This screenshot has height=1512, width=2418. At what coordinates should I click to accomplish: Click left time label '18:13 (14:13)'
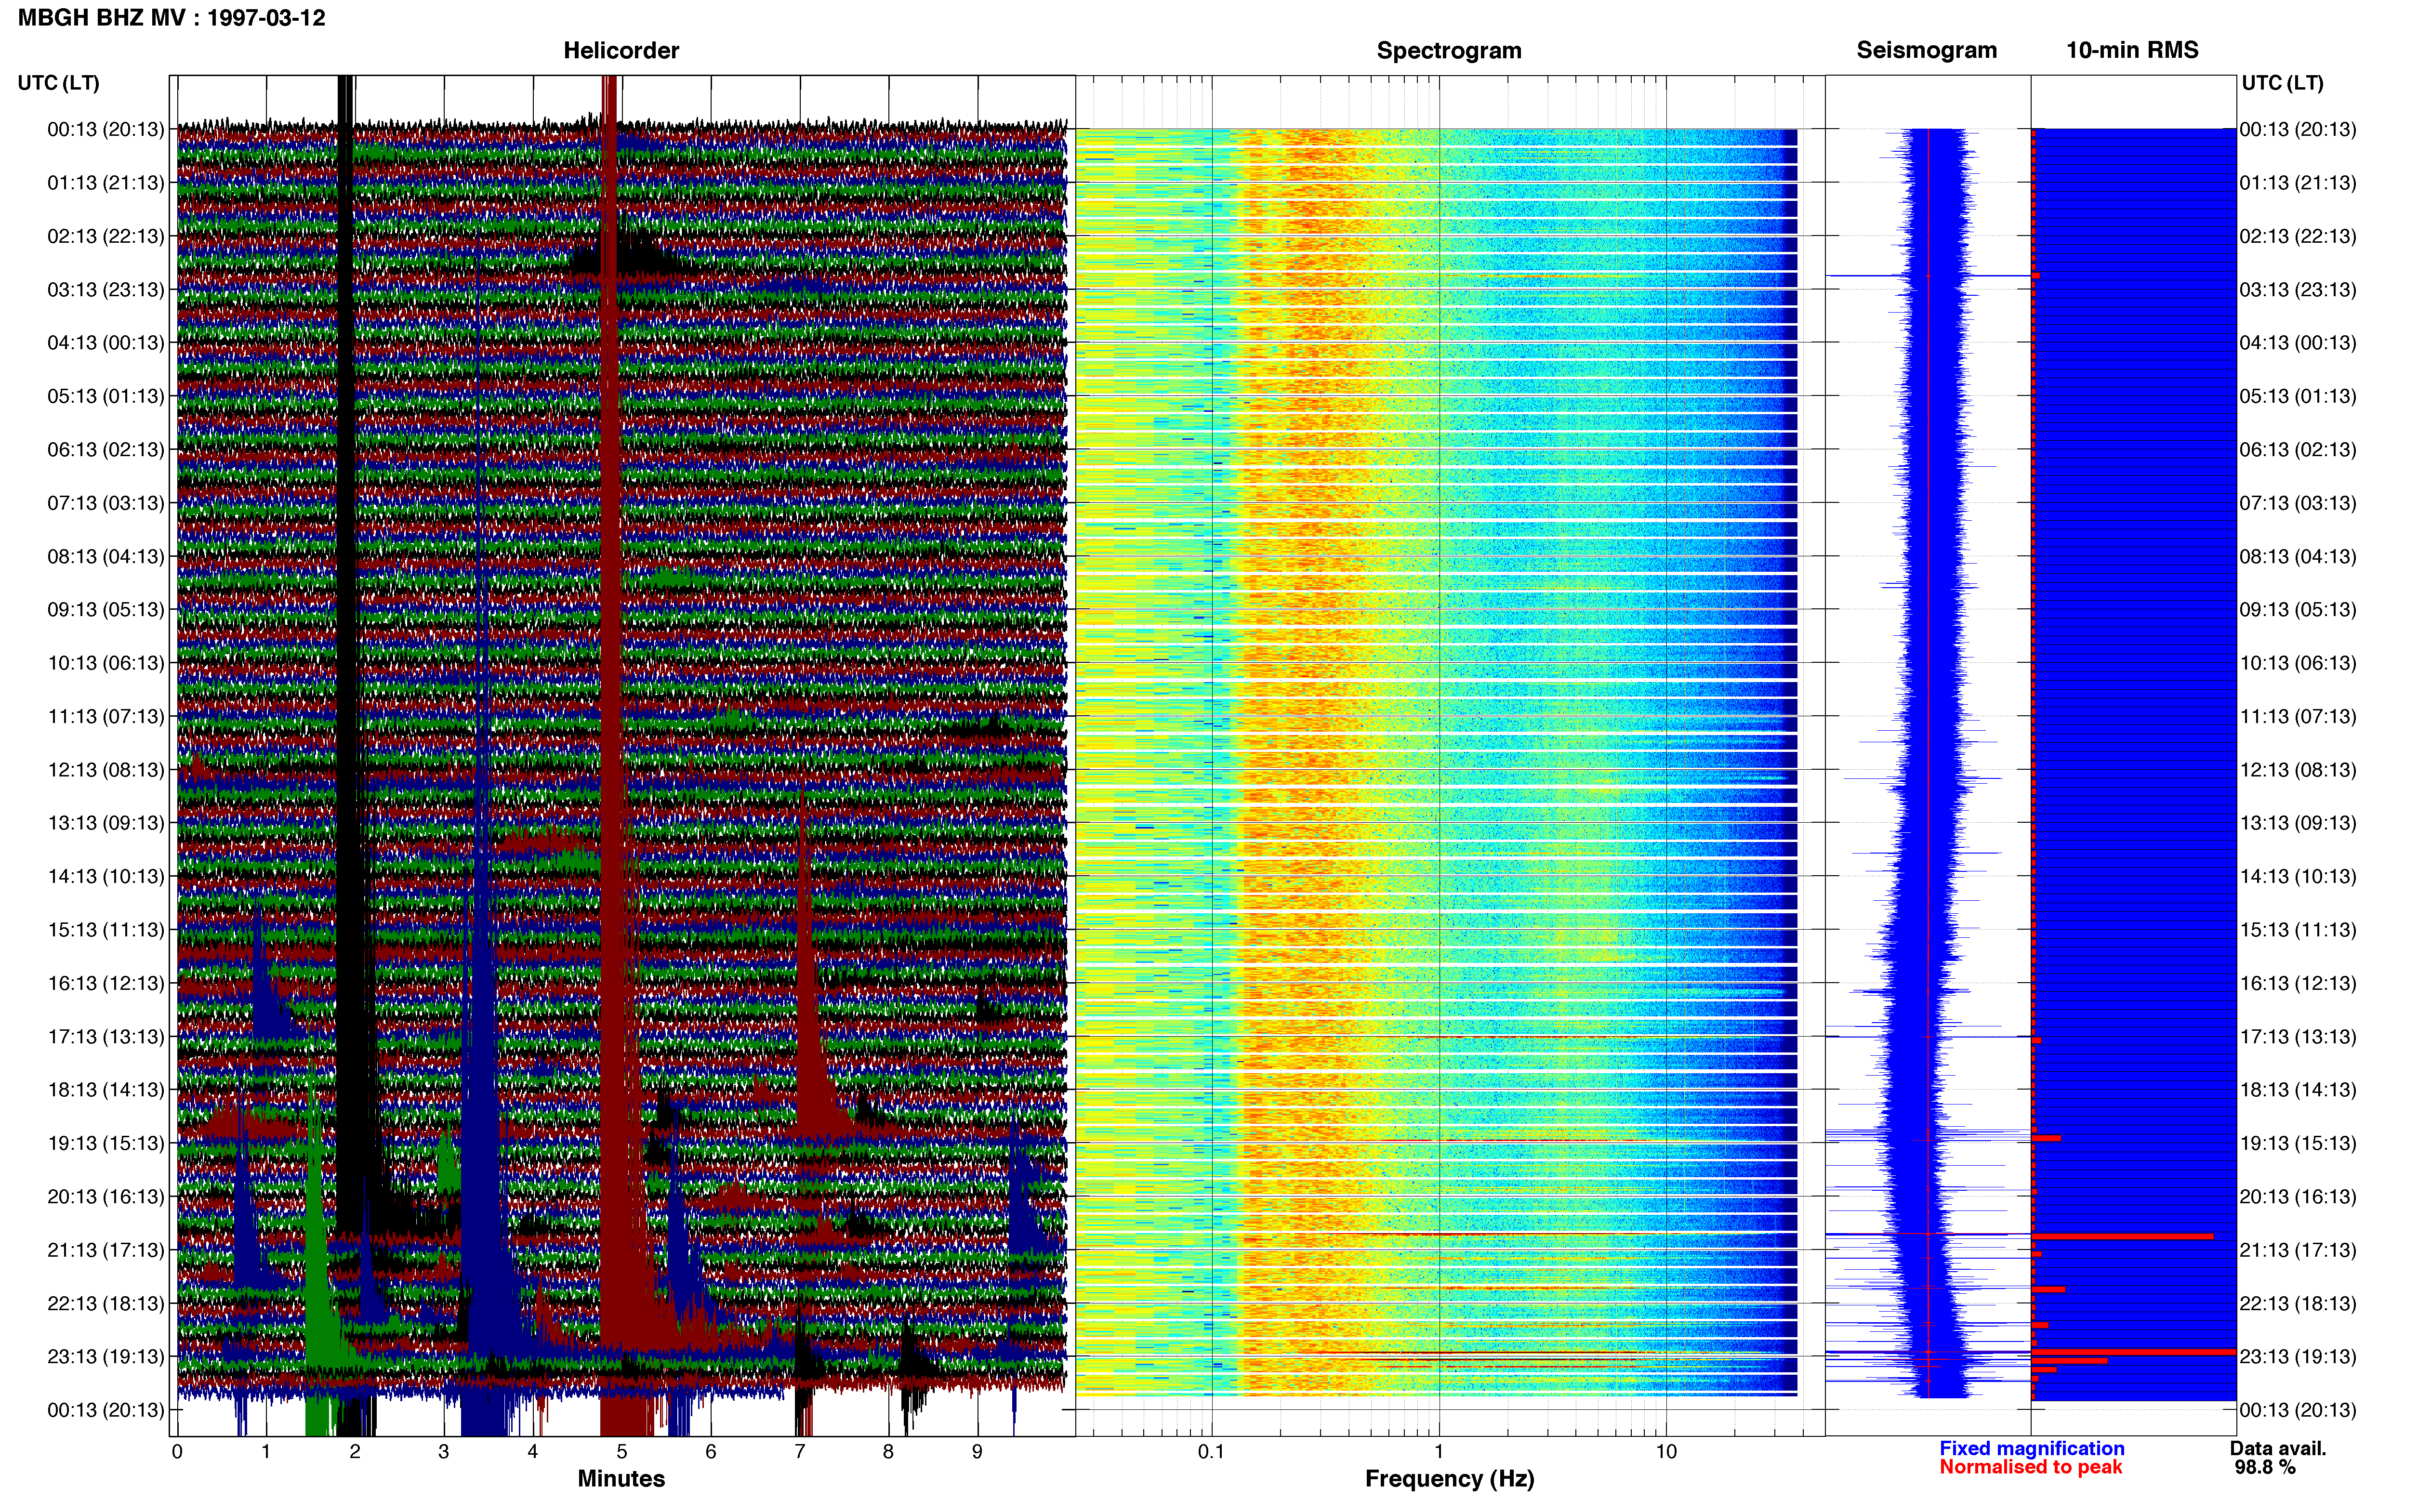(x=106, y=1090)
